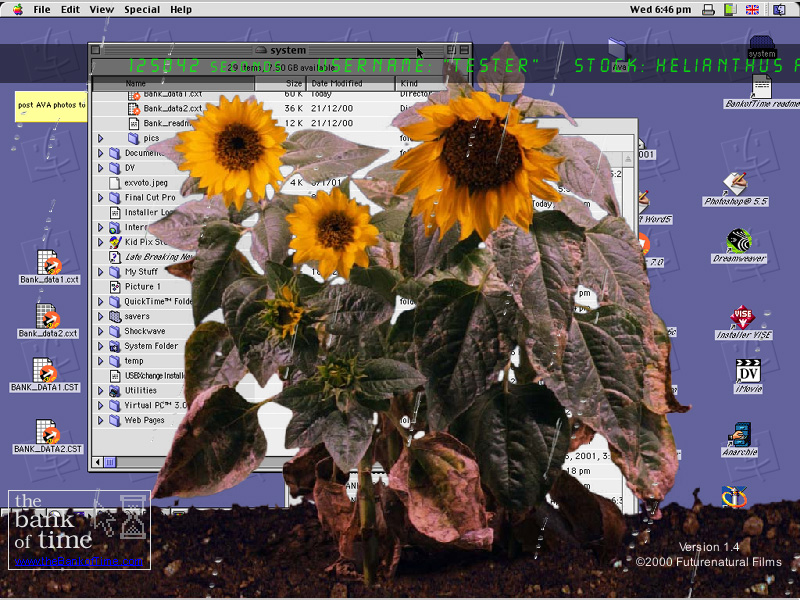Expand the Documents folder triangle
Screen dimensions: 800x600
(101, 153)
